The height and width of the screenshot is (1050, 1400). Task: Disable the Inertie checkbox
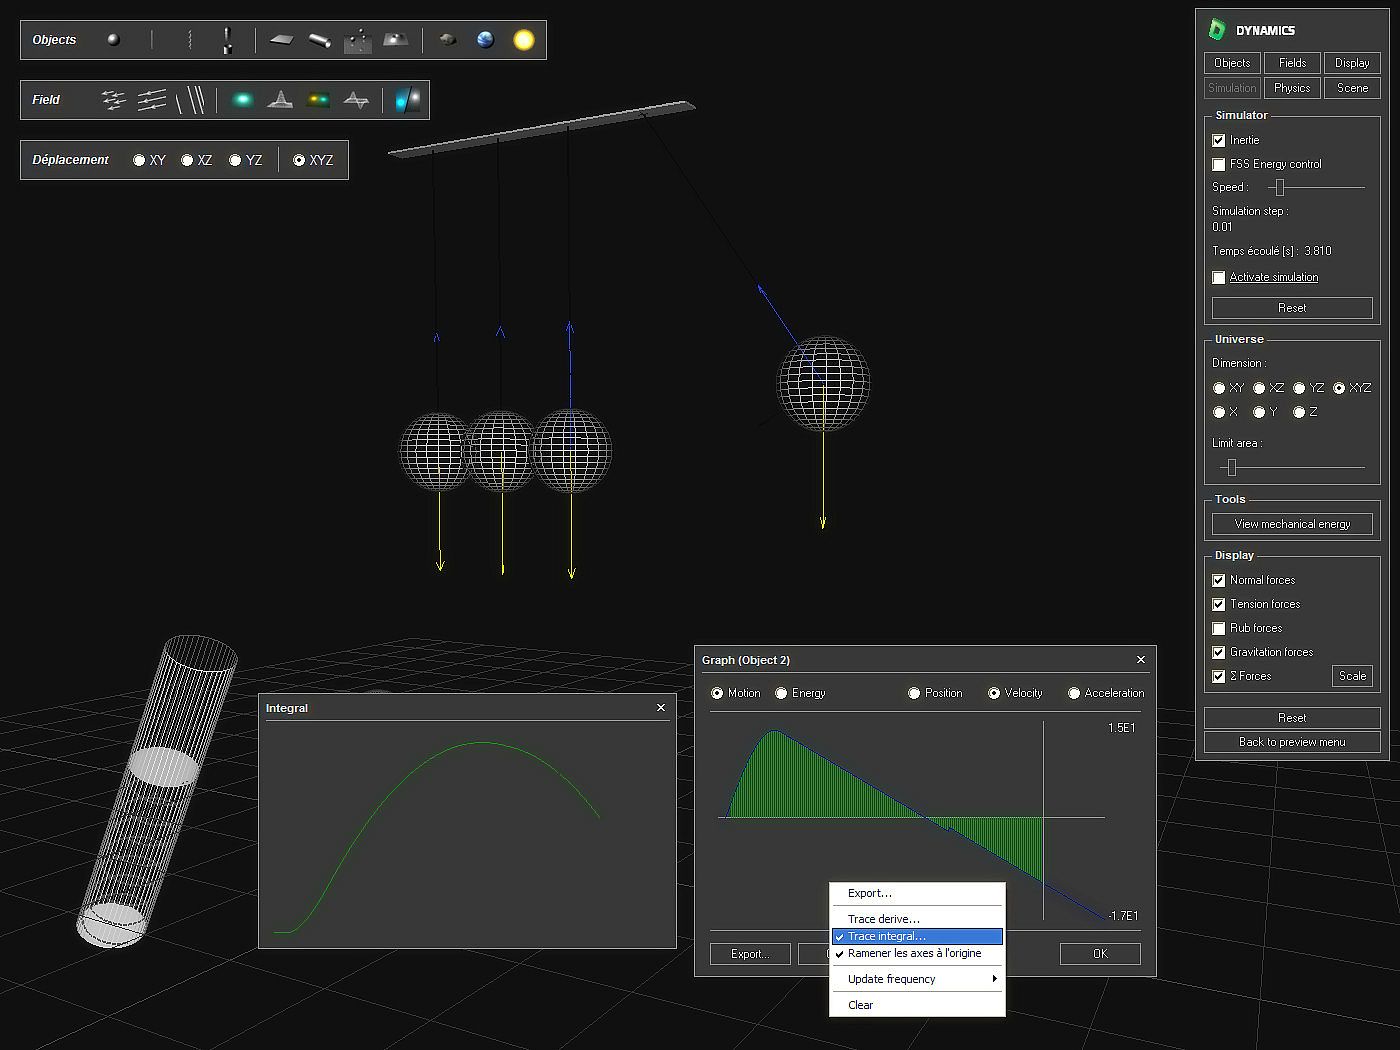point(1218,141)
